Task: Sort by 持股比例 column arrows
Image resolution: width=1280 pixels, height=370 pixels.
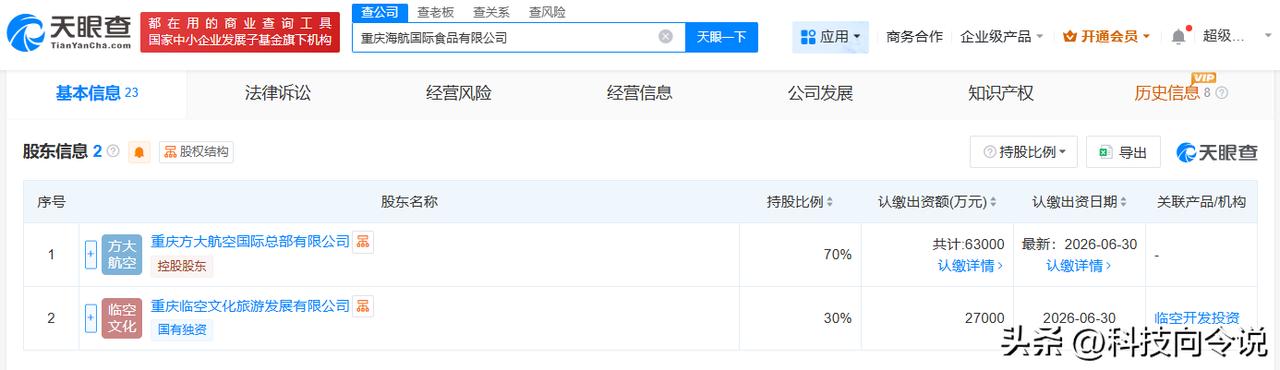Action: [x=830, y=202]
